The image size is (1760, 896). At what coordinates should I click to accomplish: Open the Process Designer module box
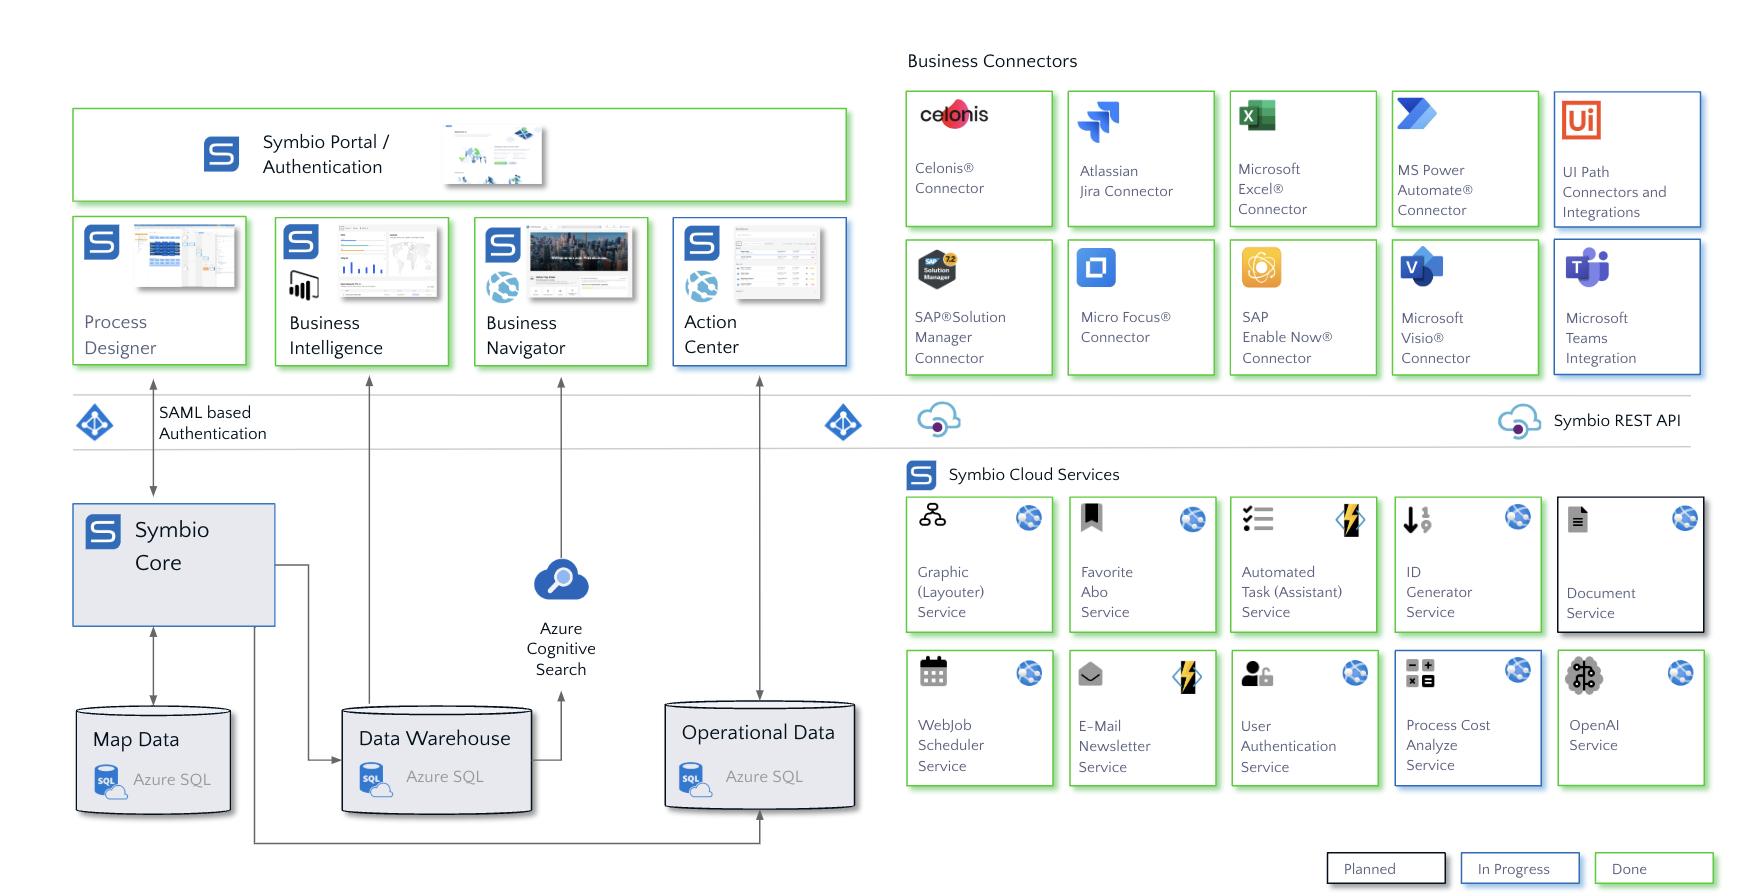click(x=160, y=291)
